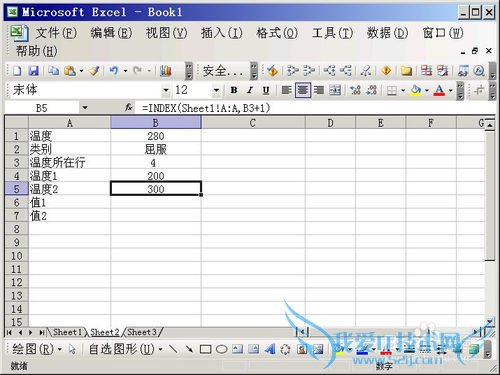Open the 插入(I) menu
500x375 pixels.
pyautogui.click(x=222, y=33)
